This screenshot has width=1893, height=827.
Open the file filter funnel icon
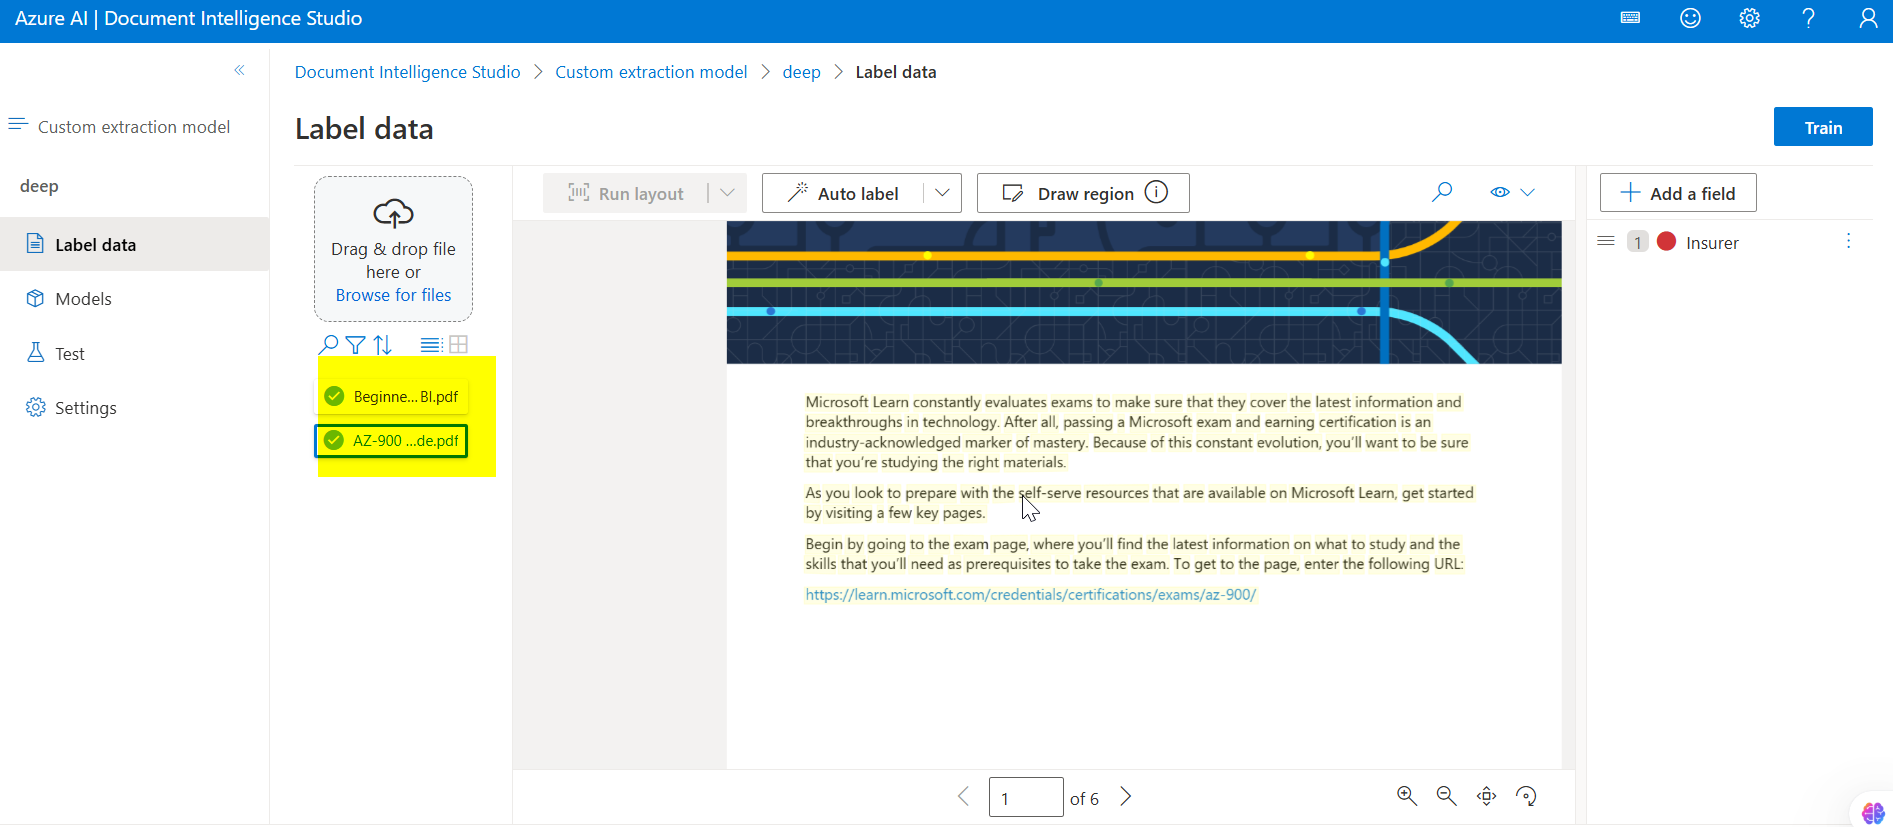(355, 345)
